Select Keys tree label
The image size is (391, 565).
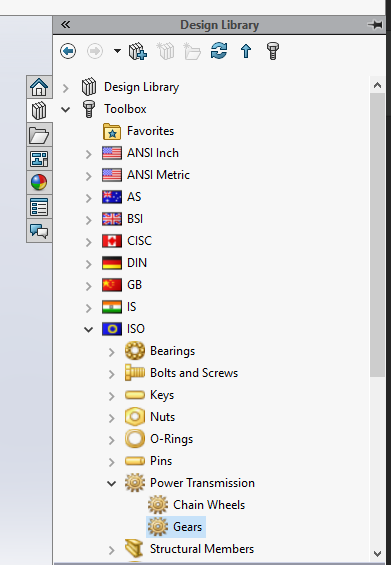pos(162,395)
